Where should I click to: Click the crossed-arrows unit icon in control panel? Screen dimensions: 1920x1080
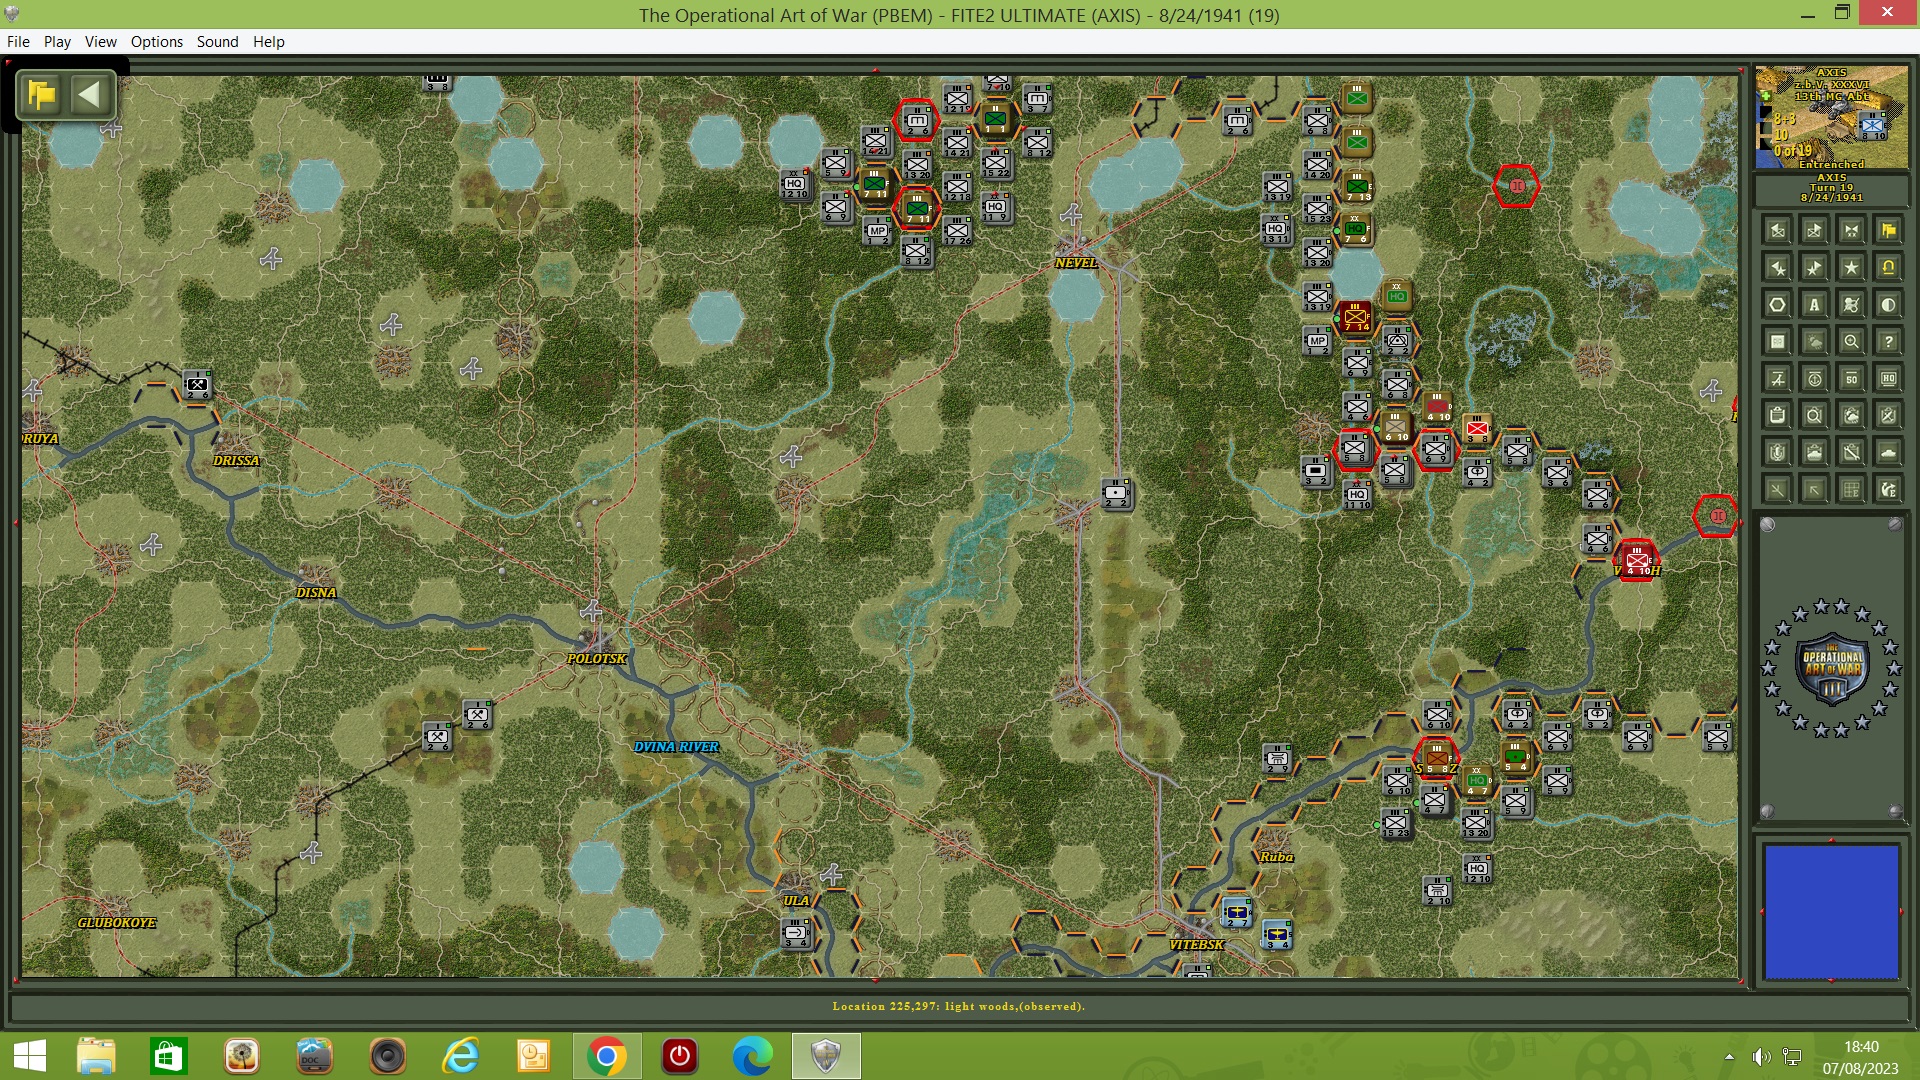1851,231
